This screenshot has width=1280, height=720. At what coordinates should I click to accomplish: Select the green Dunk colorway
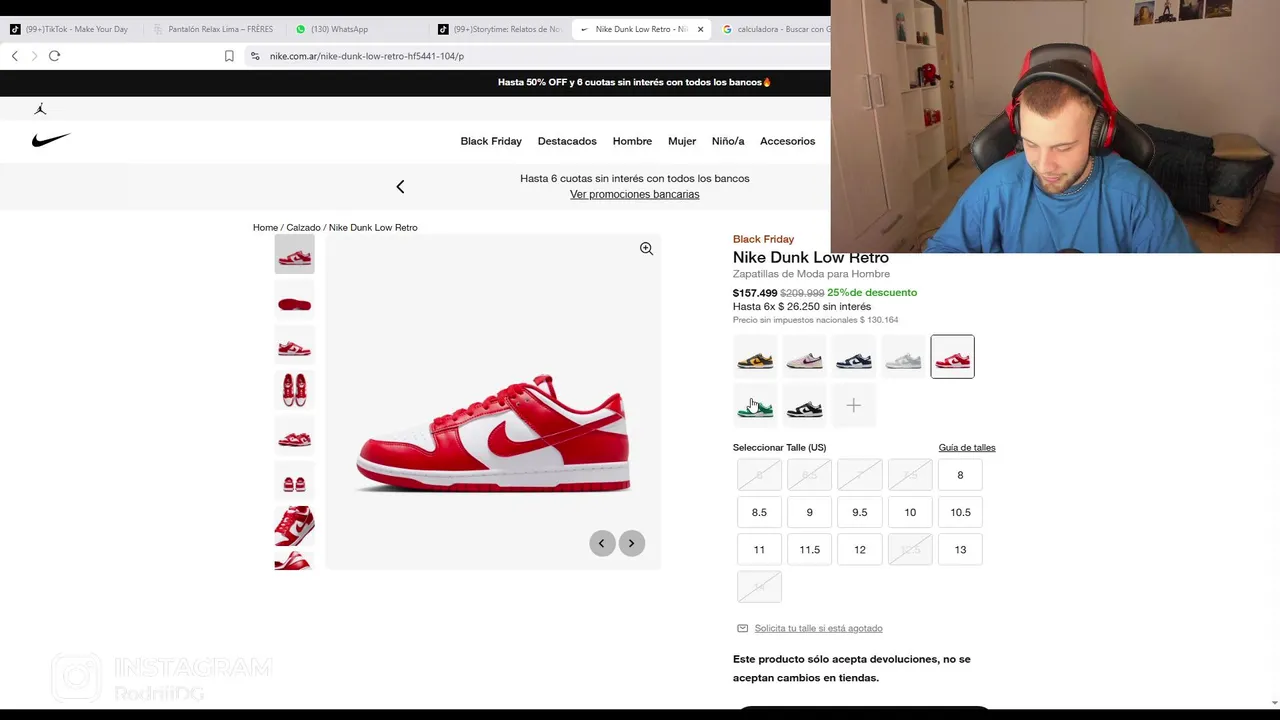(x=755, y=405)
